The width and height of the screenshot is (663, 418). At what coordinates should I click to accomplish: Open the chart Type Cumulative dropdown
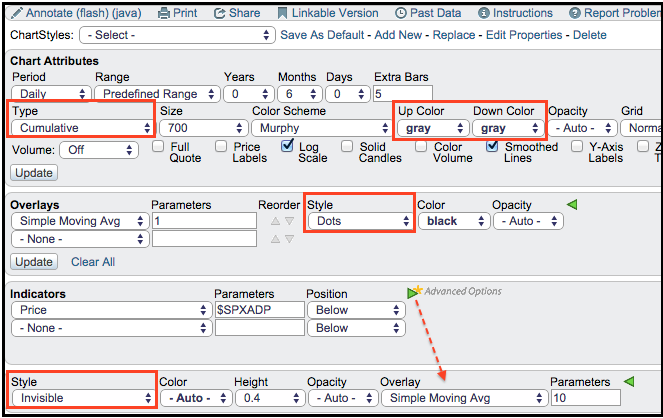[81, 128]
